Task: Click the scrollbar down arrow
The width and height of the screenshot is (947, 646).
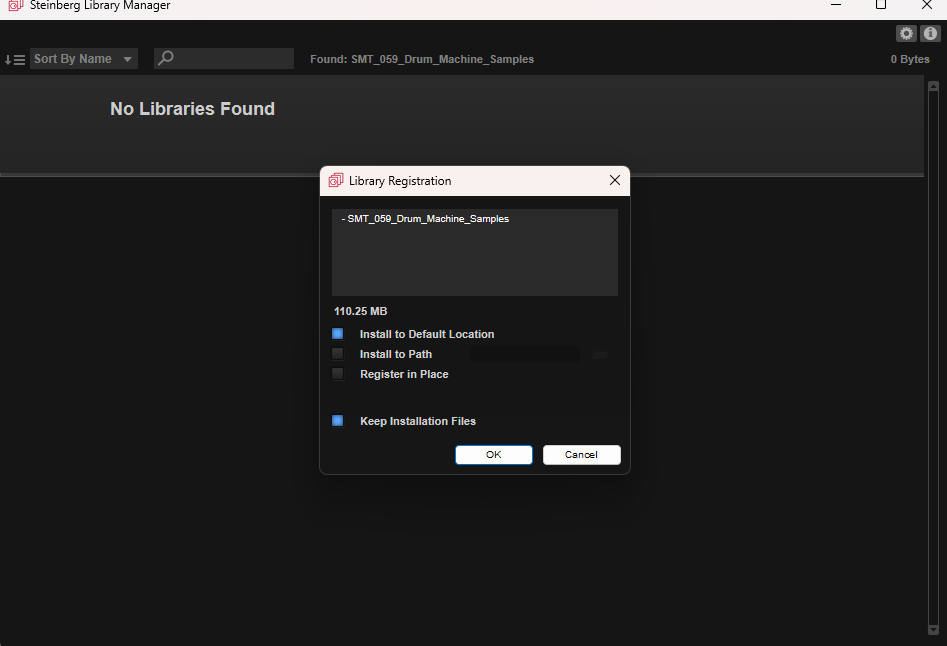Action: click(x=933, y=630)
